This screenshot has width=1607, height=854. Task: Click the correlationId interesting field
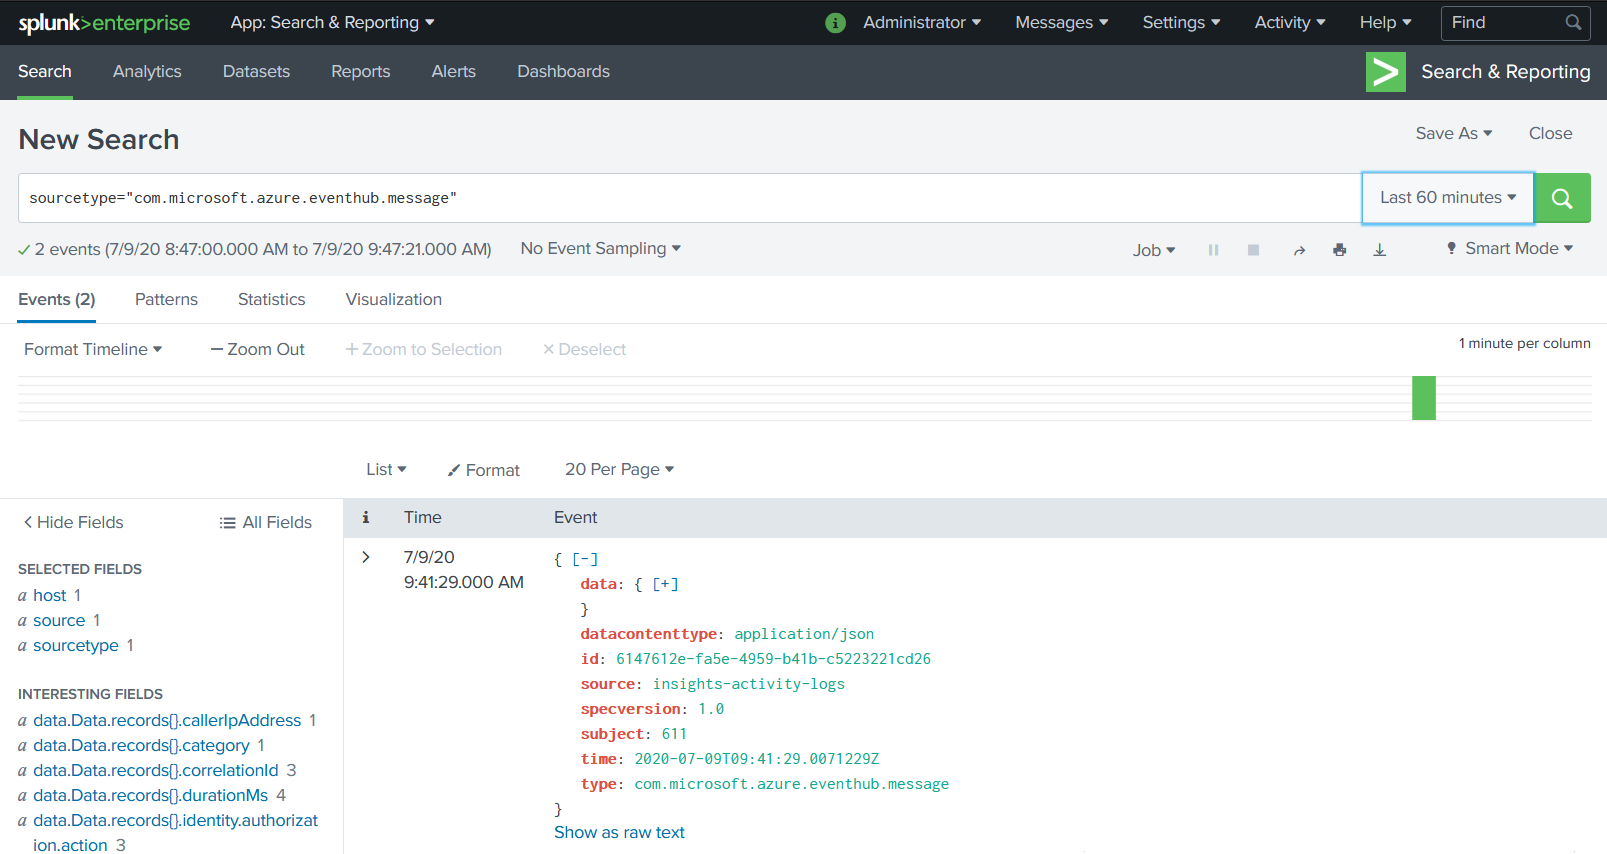(x=156, y=770)
